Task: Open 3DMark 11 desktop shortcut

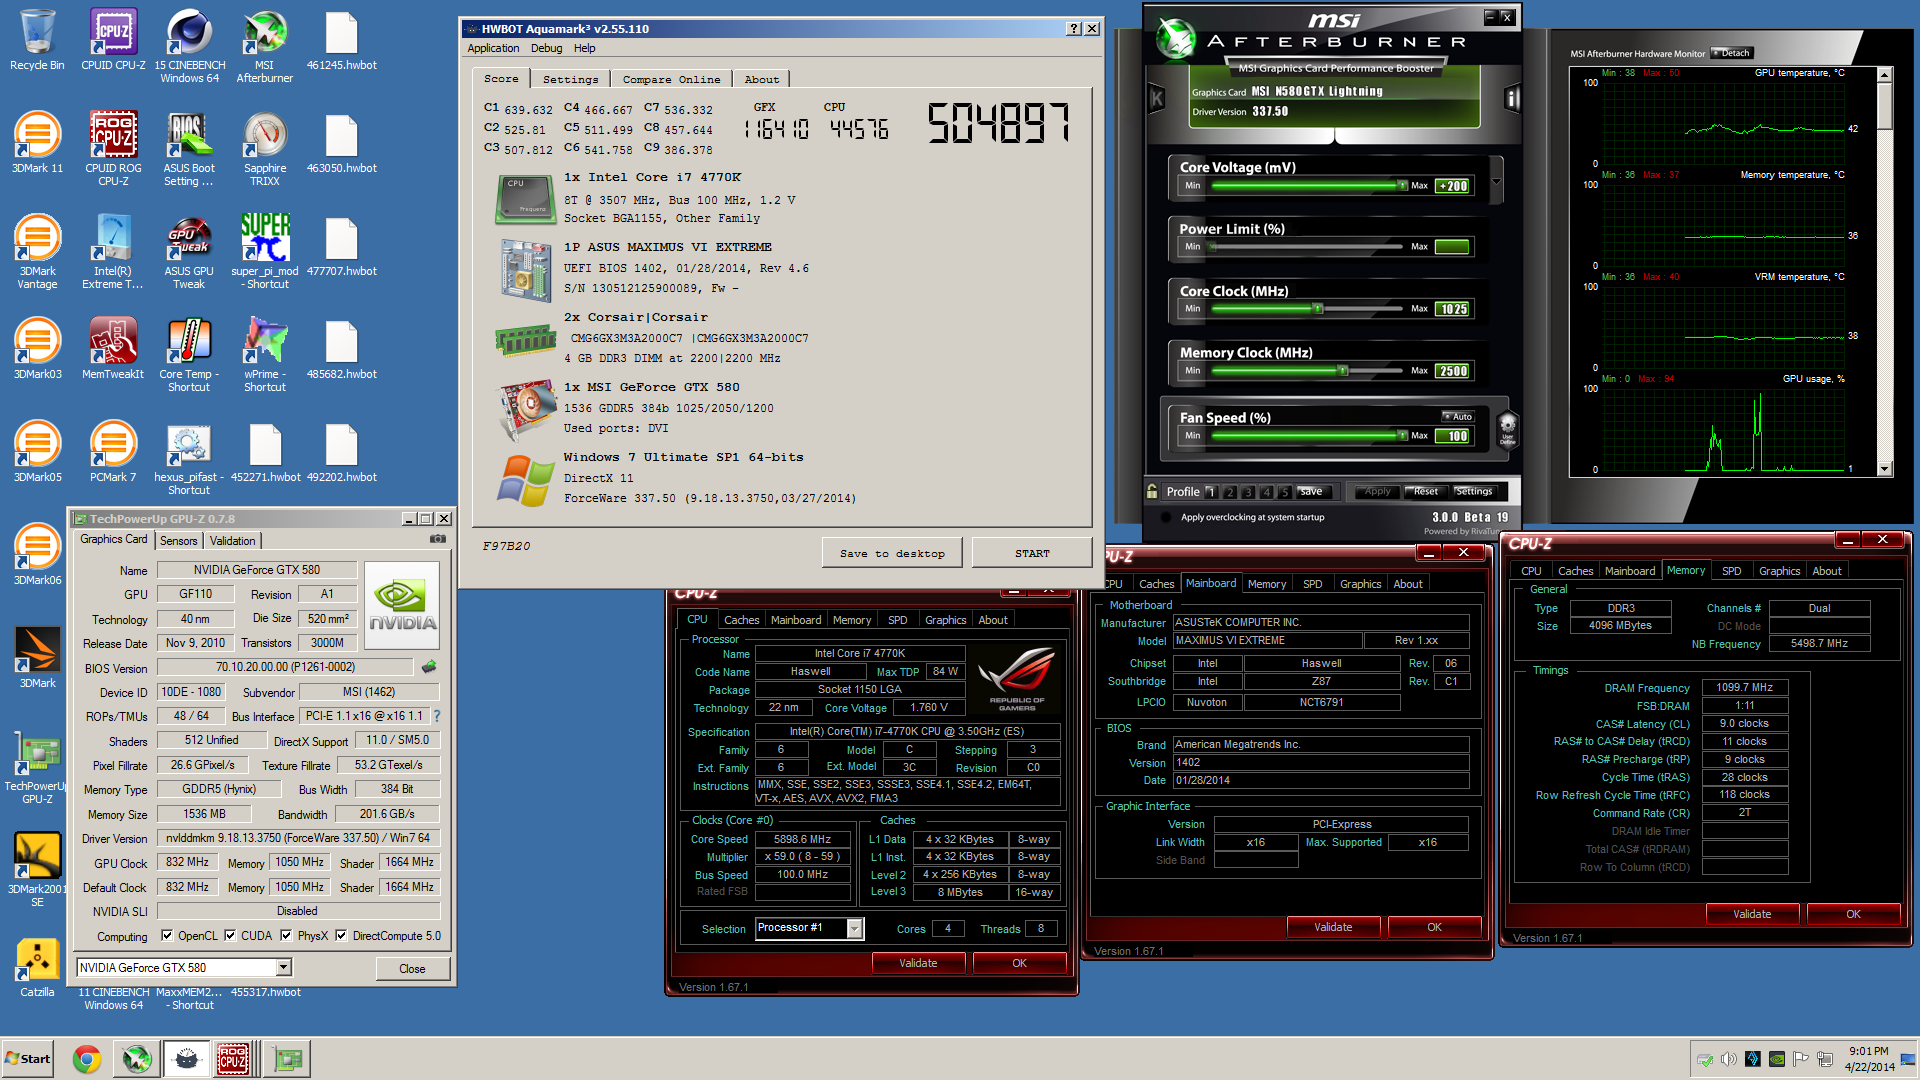Action: pyautogui.click(x=37, y=143)
